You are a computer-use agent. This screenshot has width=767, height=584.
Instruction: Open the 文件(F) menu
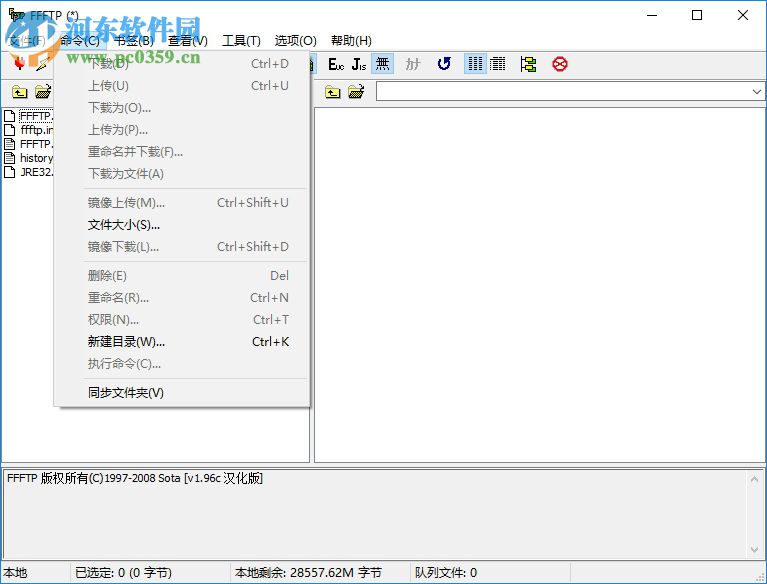click(x=27, y=41)
